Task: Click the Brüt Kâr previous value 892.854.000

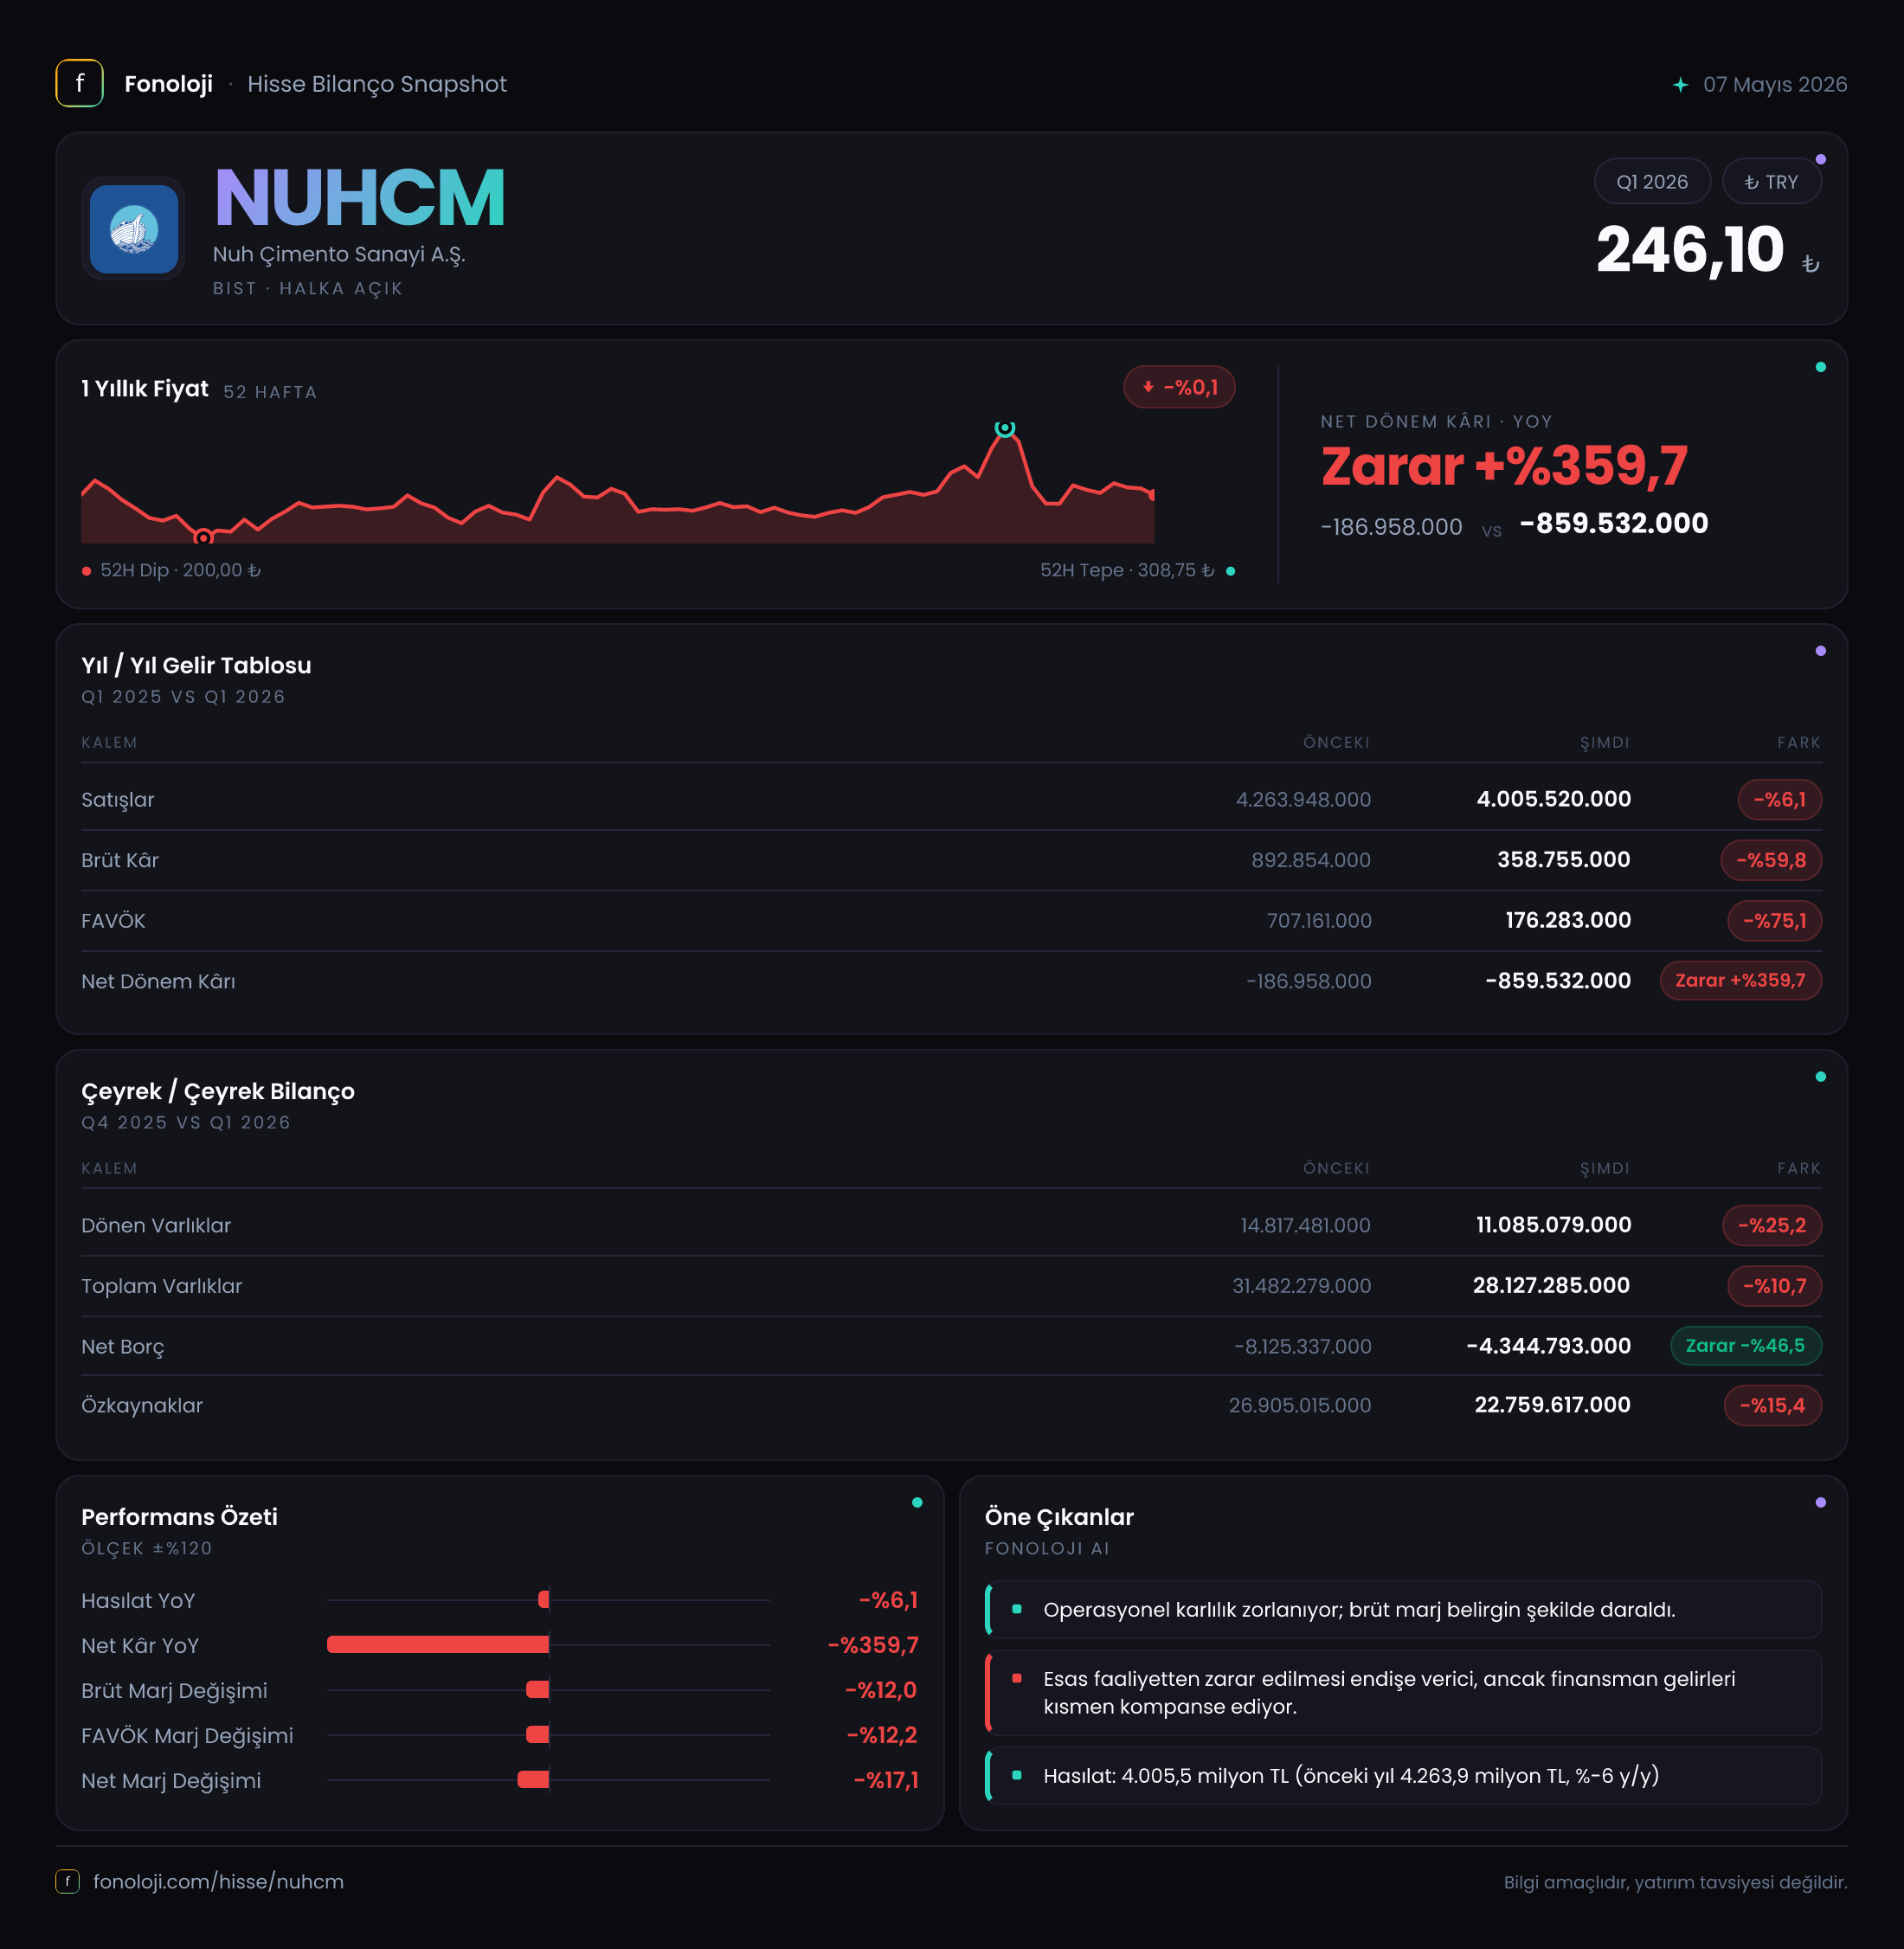Action: click(1311, 860)
